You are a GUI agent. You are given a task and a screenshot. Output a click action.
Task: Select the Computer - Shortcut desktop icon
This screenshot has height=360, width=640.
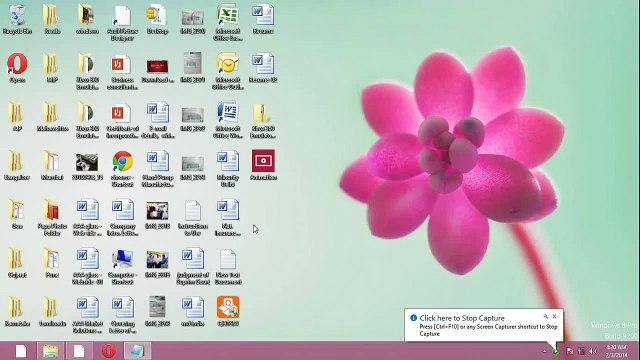point(122,266)
